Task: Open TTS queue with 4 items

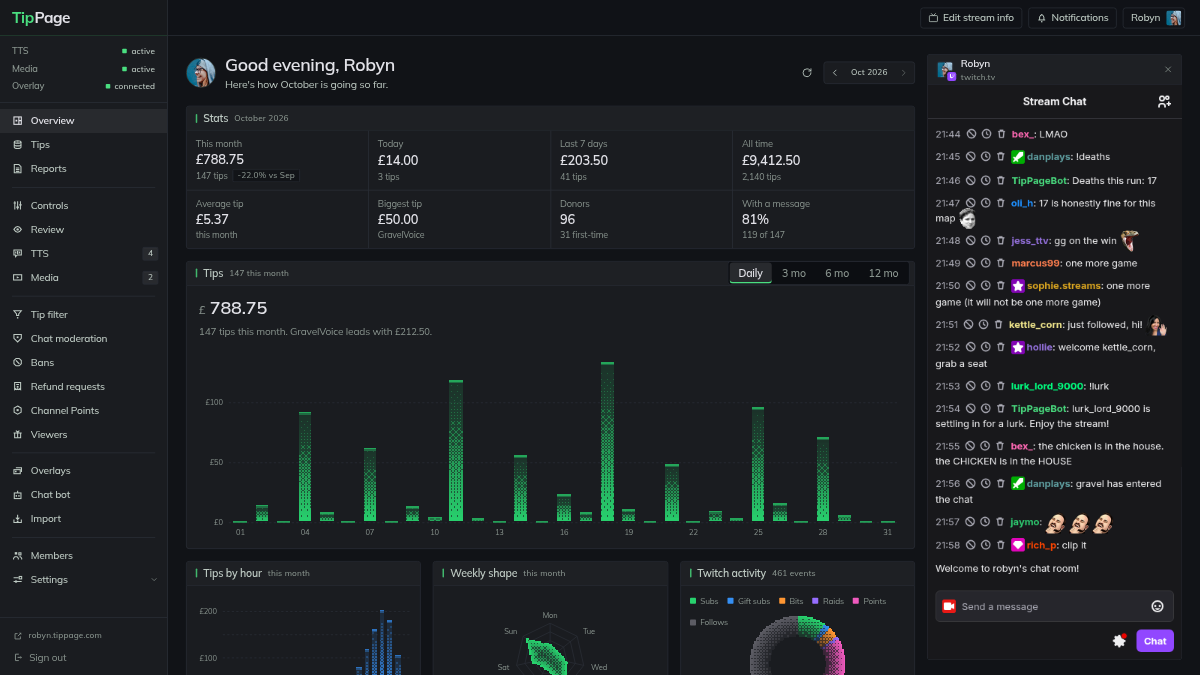Action: (83, 254)
